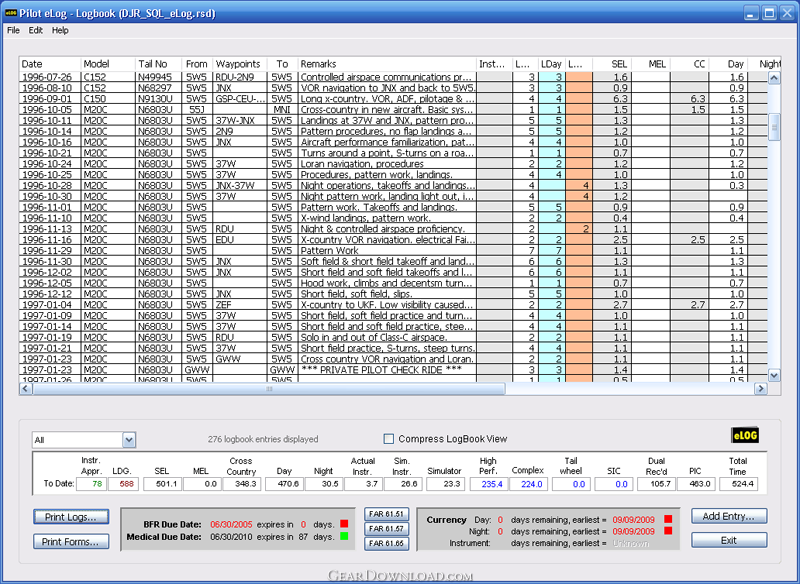The height and width of the screenshot is (584, 800).
Task: Select the 'Solo in and out of Class-C airspace' remark
Action: coord(387,337)
